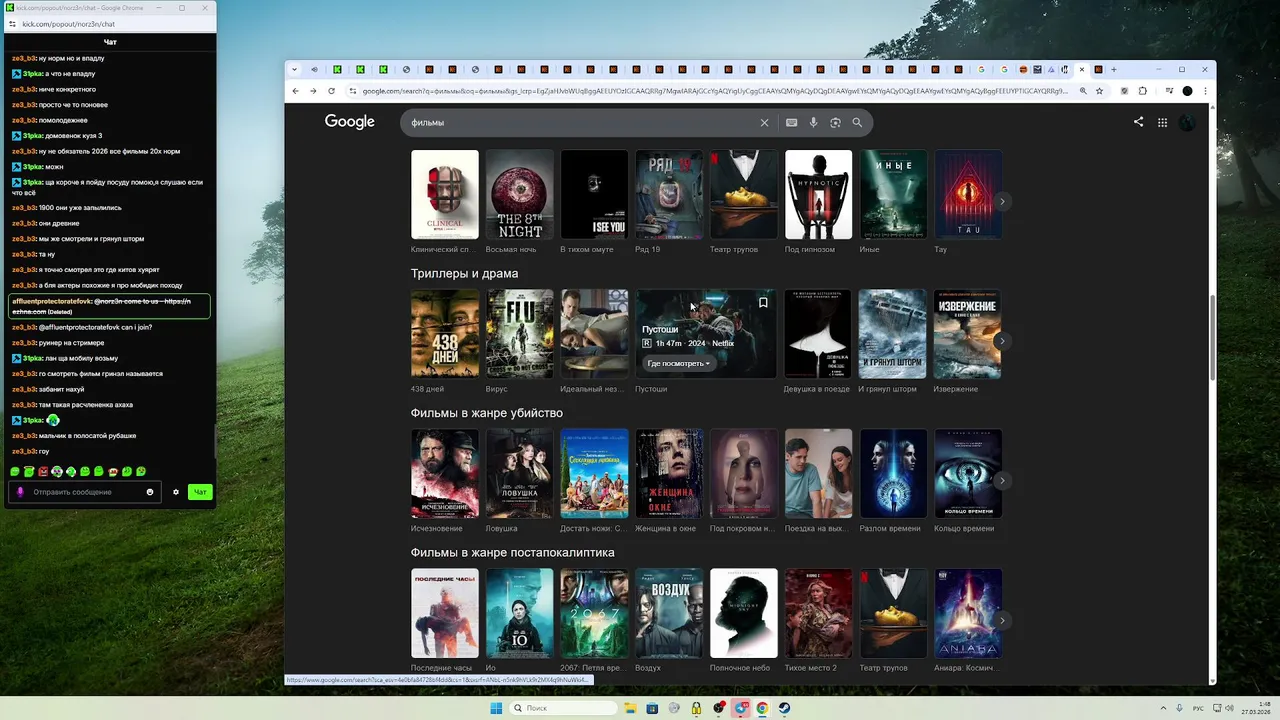This screenshot has width=1280, height=720.
Task: Open the Фильмы в жанре постапокалиптика heading
Action: click(512, 553)
